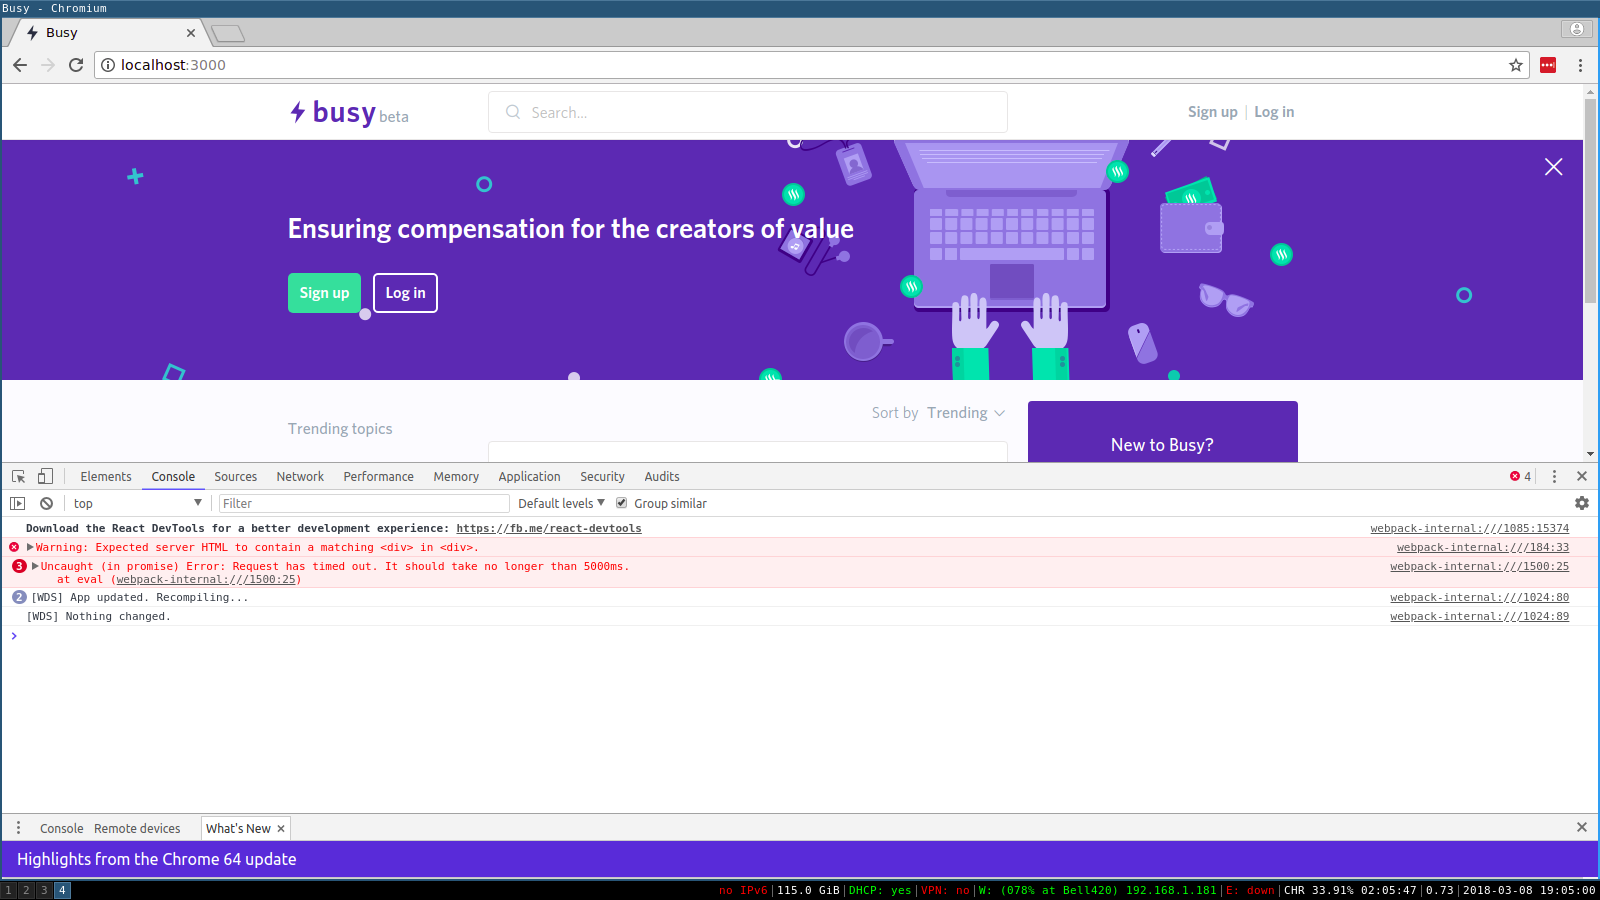Reload the page with the refresh icon
The height and width of the screenshot is (900, 1600).
77,65
